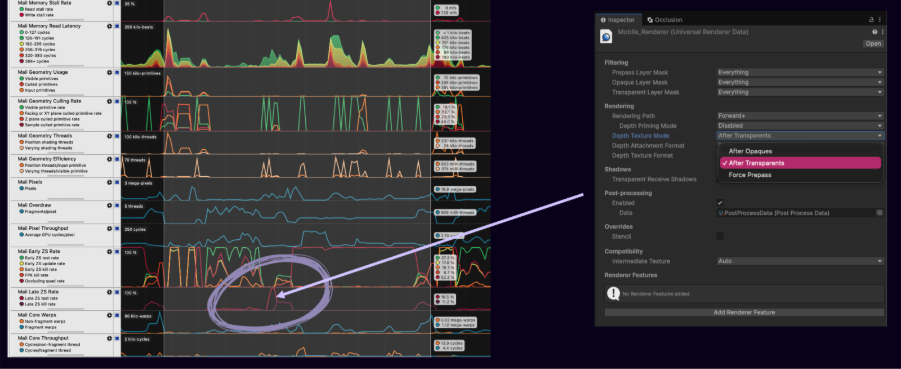Click the PostProcessData object field

click(x=796, y=213)
